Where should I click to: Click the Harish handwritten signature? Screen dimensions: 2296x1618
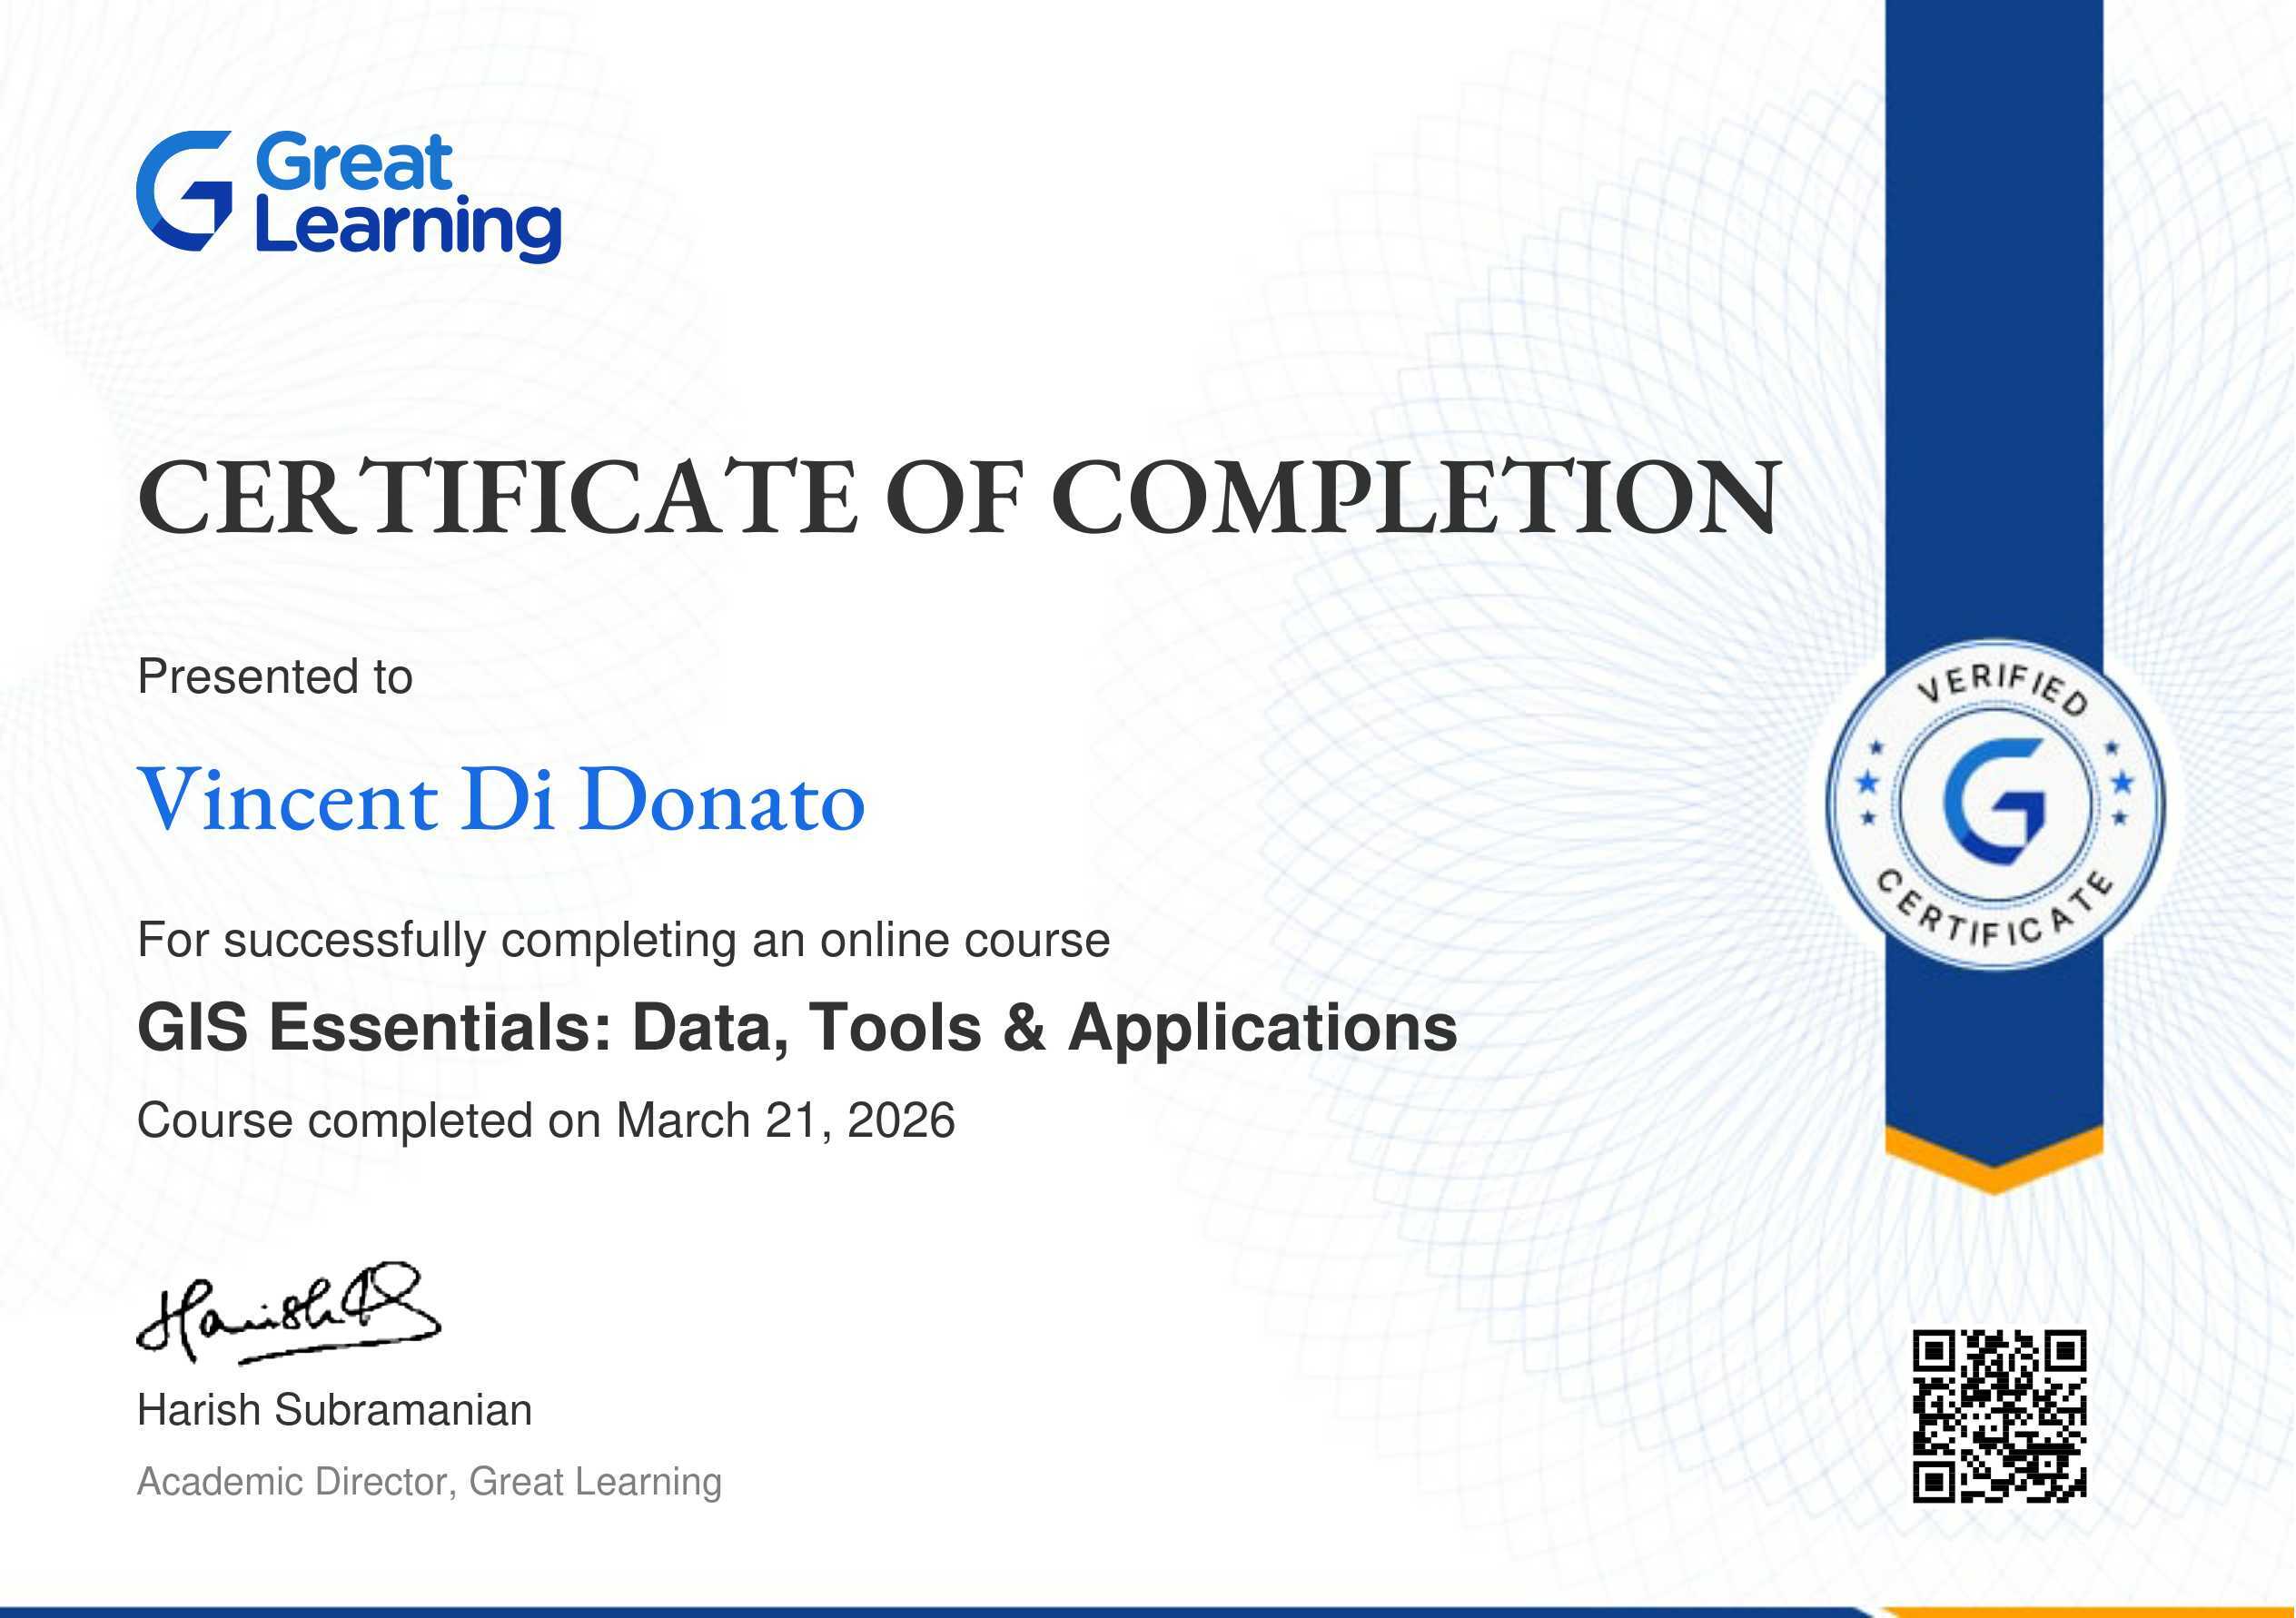[288, 1314]
